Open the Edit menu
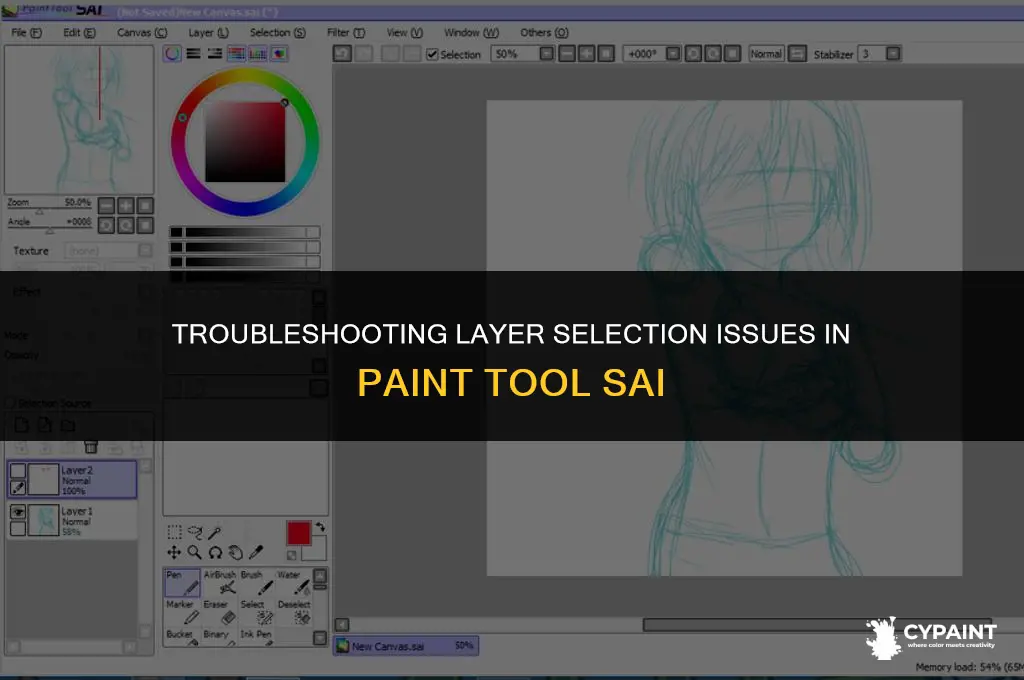Viewport: 1024px width, 680px height. point(79,33)
